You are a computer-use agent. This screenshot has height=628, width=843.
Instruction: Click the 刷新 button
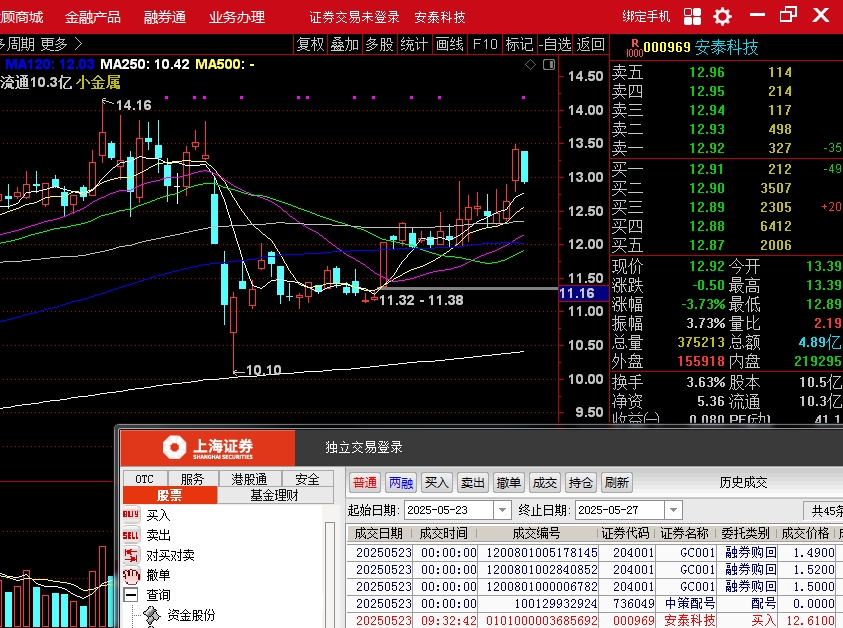coord(617,482)
